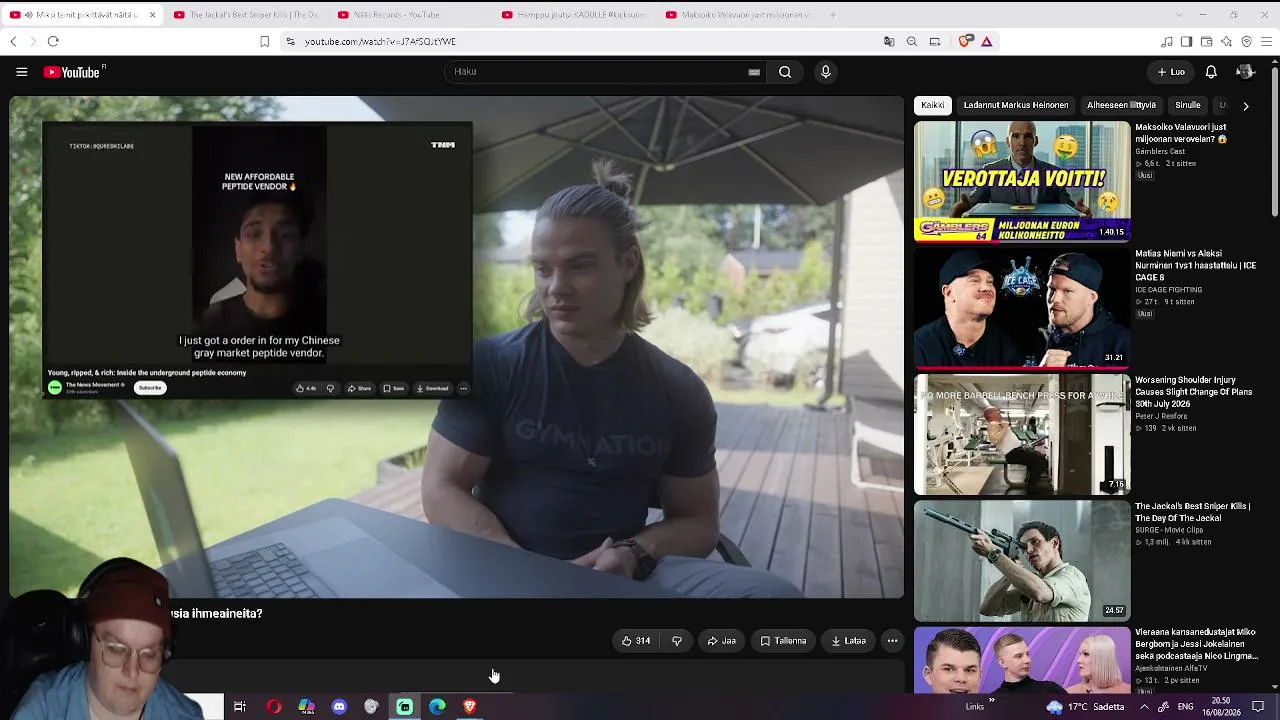Open the Leo AI sparkle icon
Image resolution: width=1280 pixels, height=720 pixels.
1227,41
